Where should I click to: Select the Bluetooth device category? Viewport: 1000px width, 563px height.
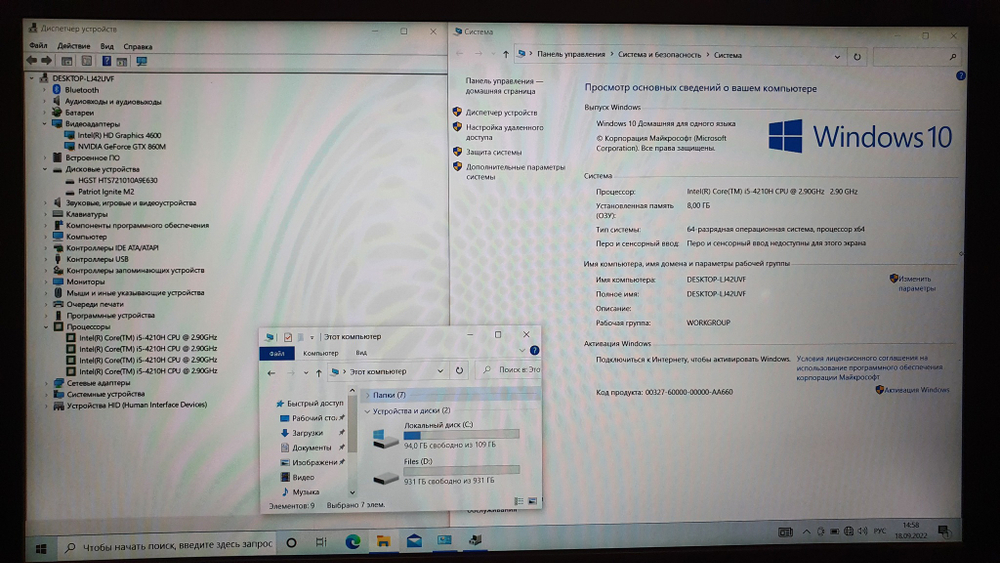(82, 90)
